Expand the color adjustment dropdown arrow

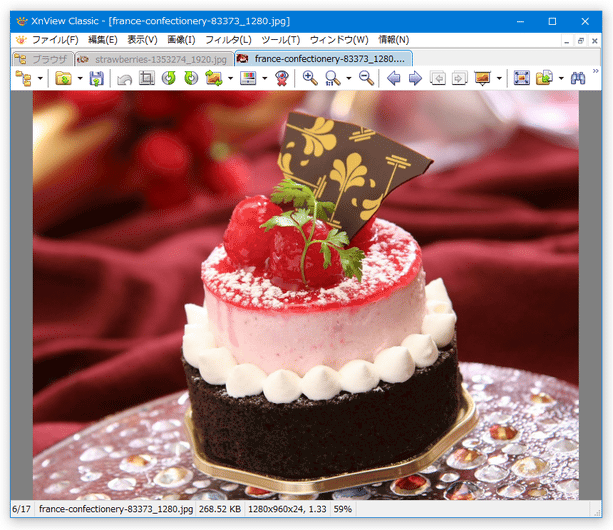[265, 79]
